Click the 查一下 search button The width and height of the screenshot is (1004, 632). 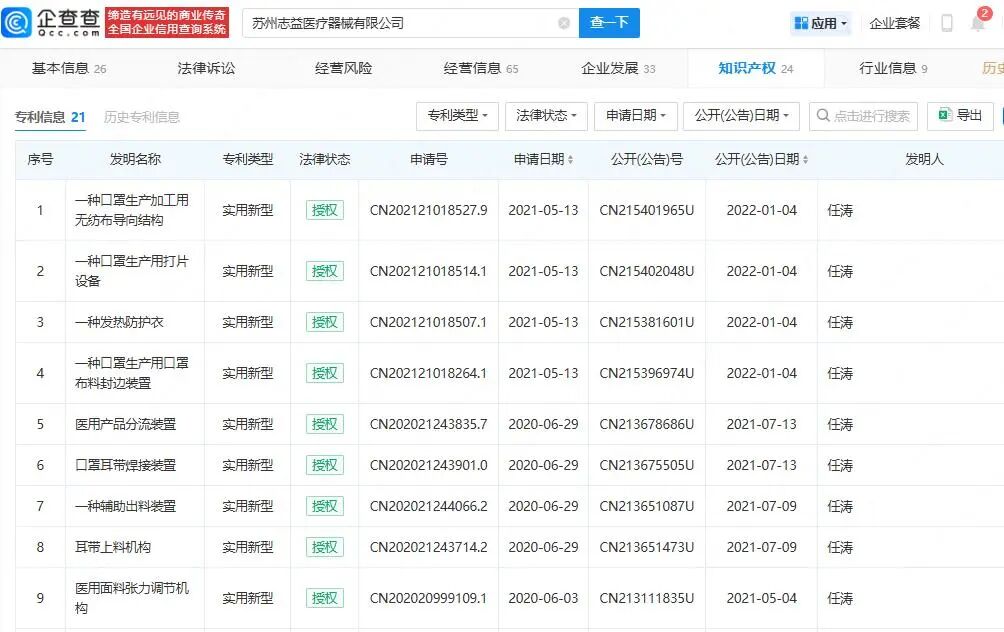tap(609, 22)
